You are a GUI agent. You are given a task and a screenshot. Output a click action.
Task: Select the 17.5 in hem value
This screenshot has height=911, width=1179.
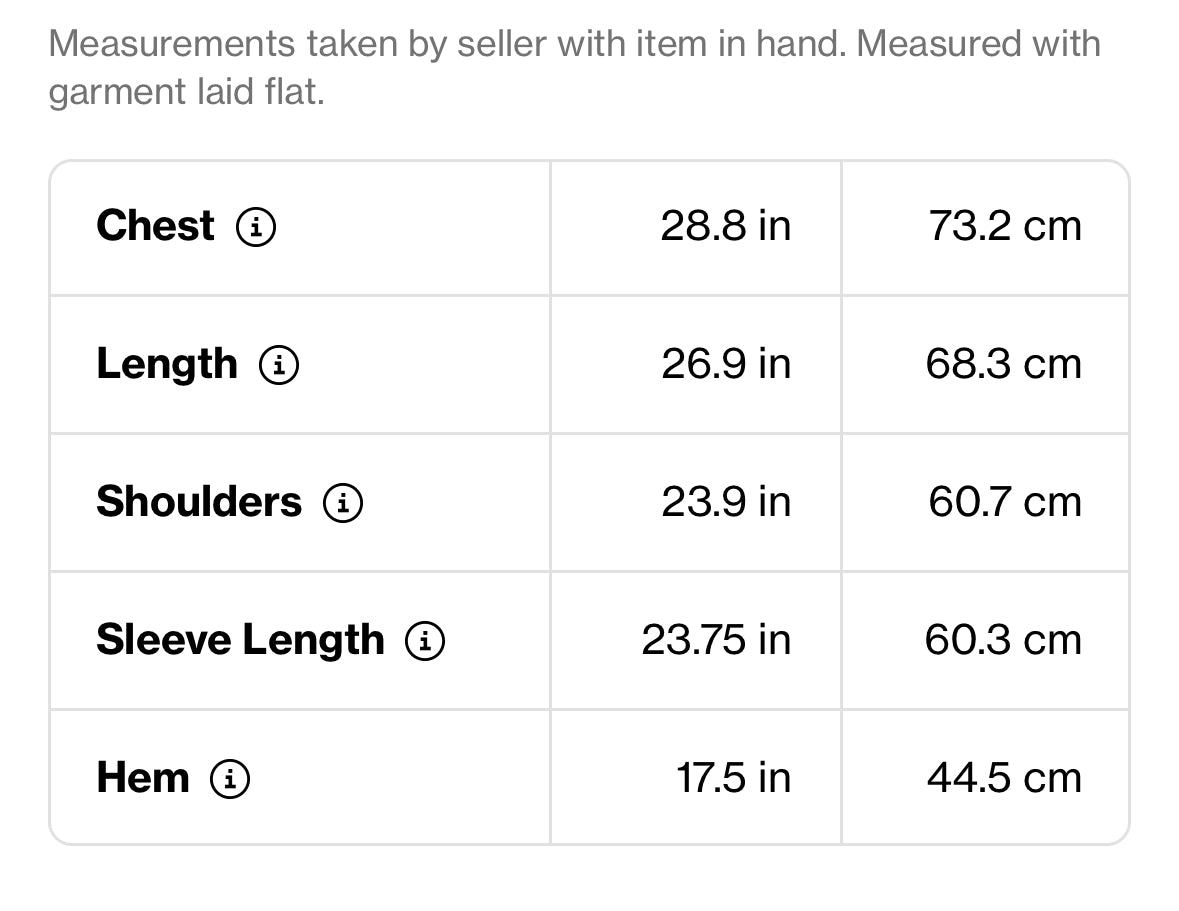(734, 778)
